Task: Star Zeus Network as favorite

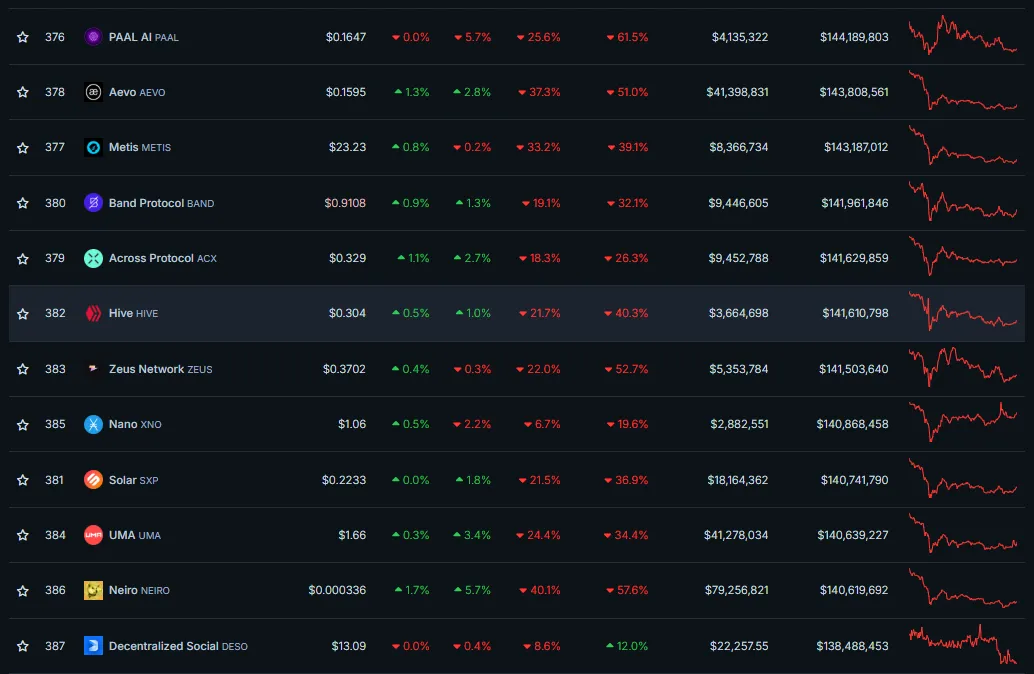Action: (23, 369)
